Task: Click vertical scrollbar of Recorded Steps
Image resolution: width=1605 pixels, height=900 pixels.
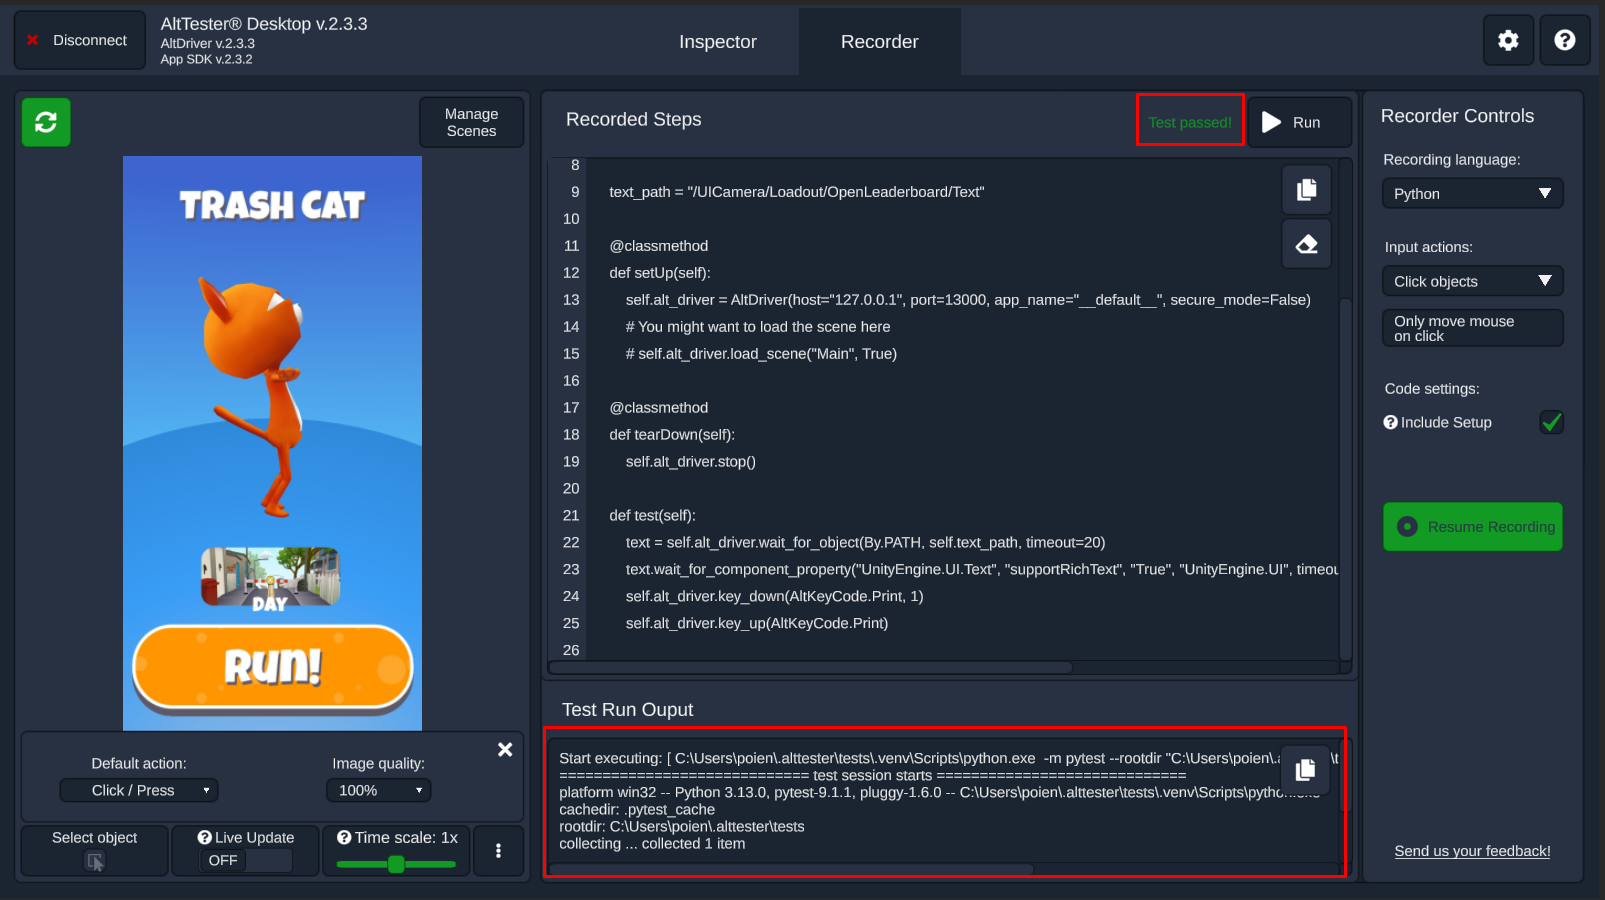Action: point(1345,480)
